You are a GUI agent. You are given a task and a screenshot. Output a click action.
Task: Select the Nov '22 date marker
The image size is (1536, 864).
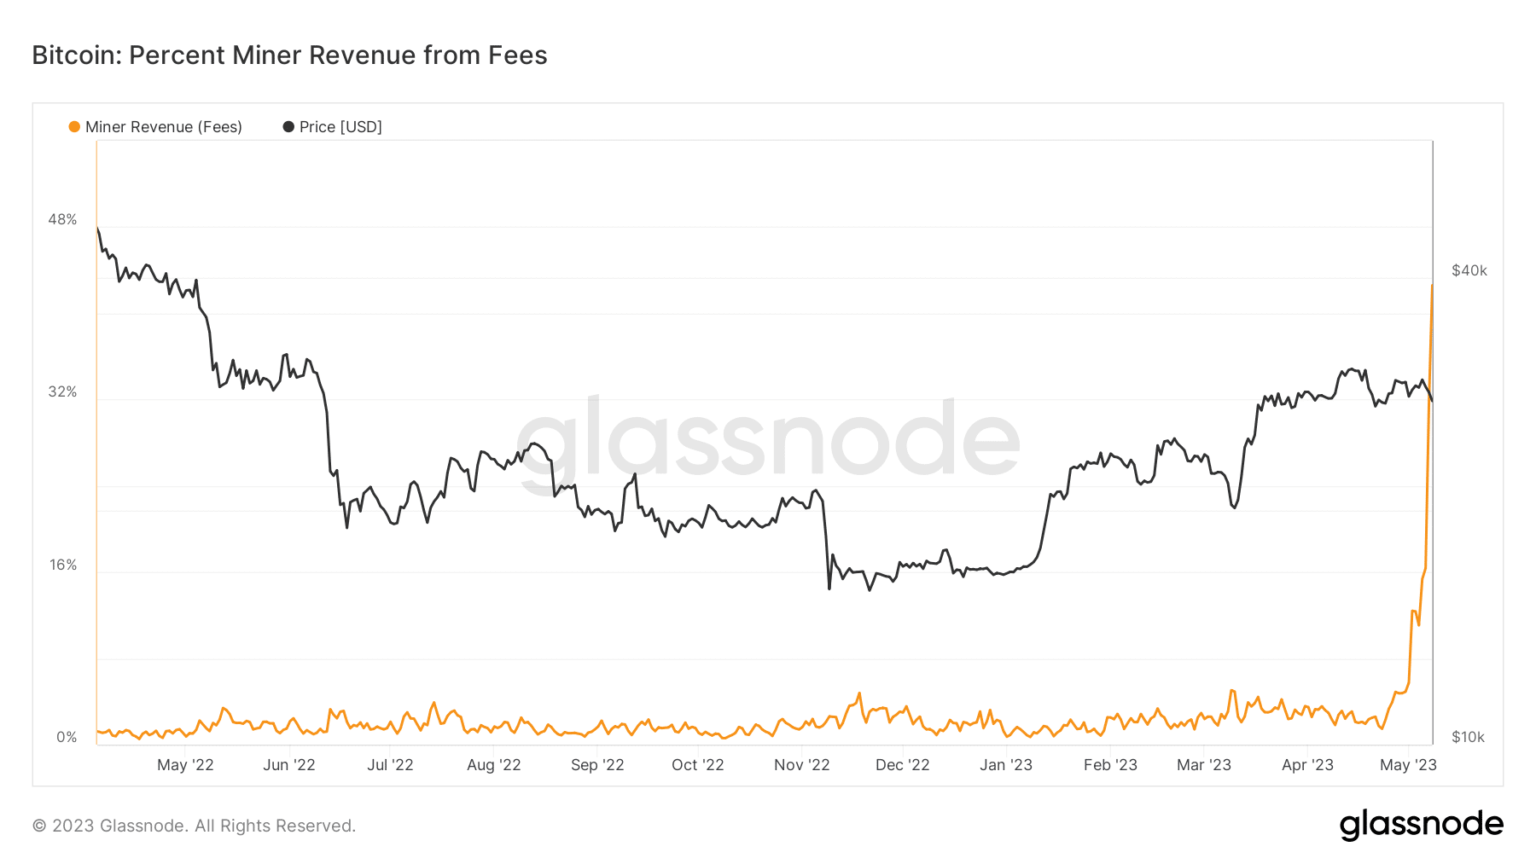pos(802,765)
